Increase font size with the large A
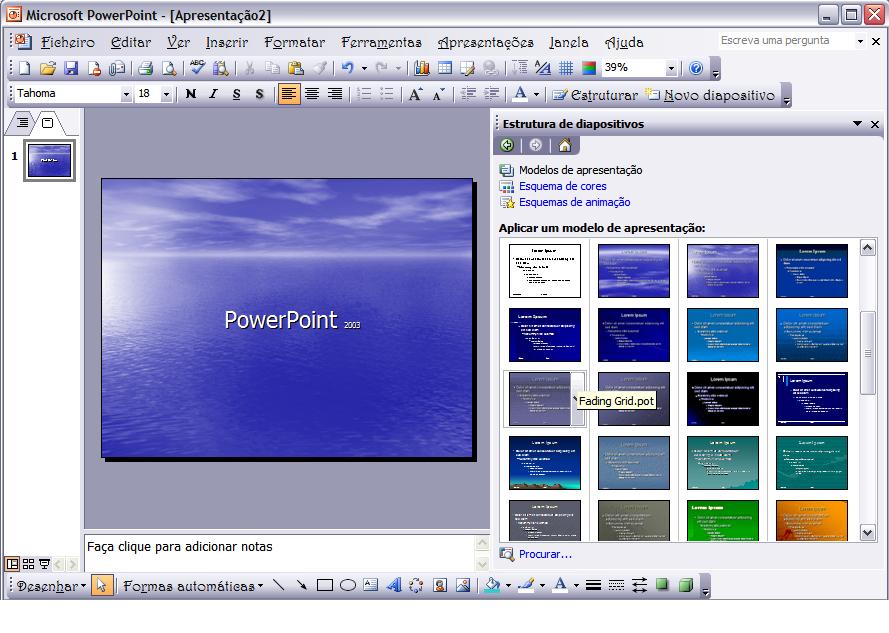This screenshot has width=889, height=633. coord(415,94)
